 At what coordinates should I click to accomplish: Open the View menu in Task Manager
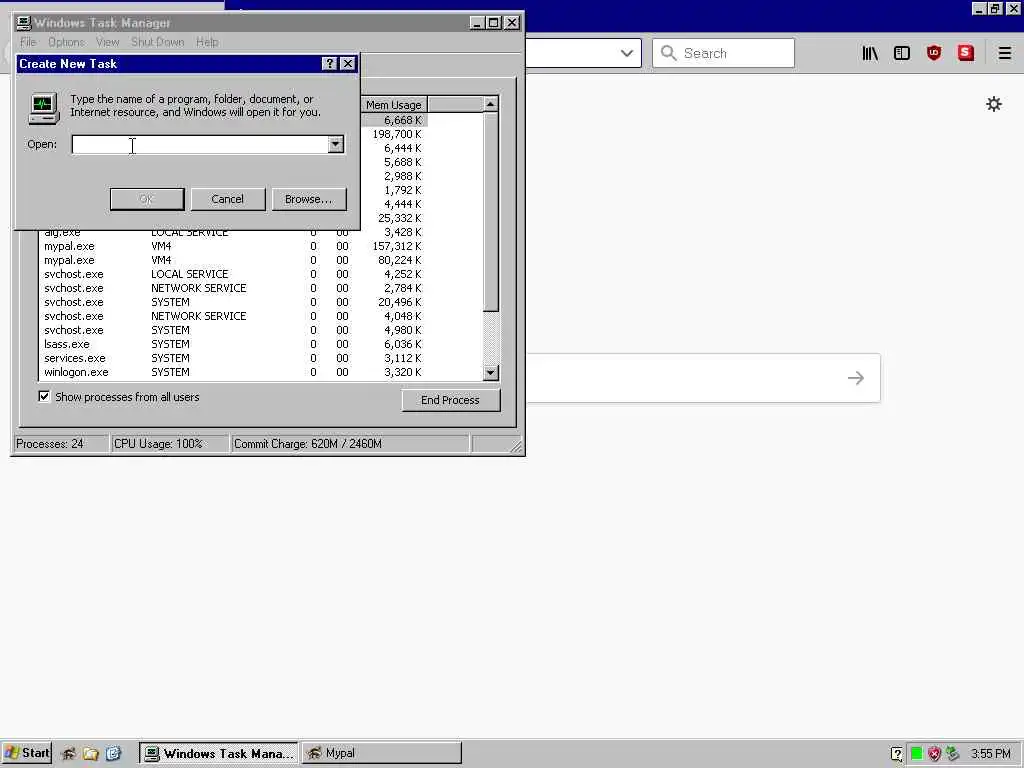point(107,42)
